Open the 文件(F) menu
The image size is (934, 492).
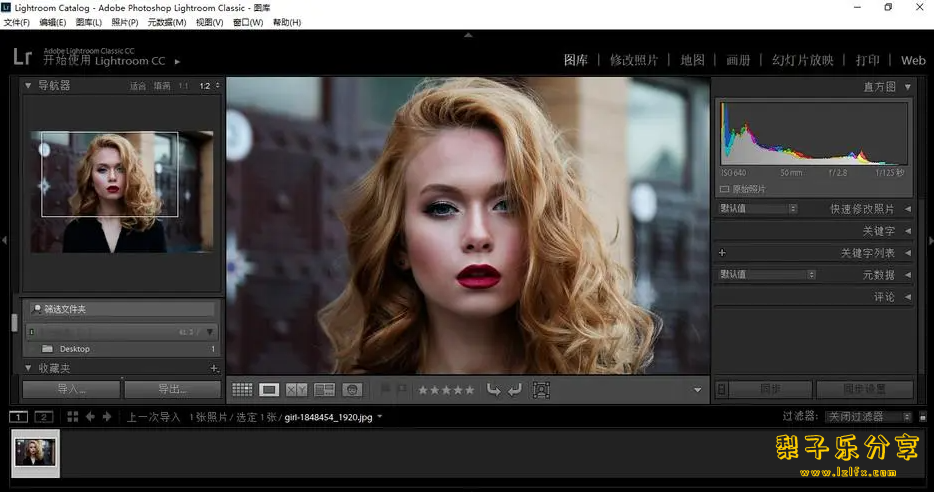click(x=17, y=23)
